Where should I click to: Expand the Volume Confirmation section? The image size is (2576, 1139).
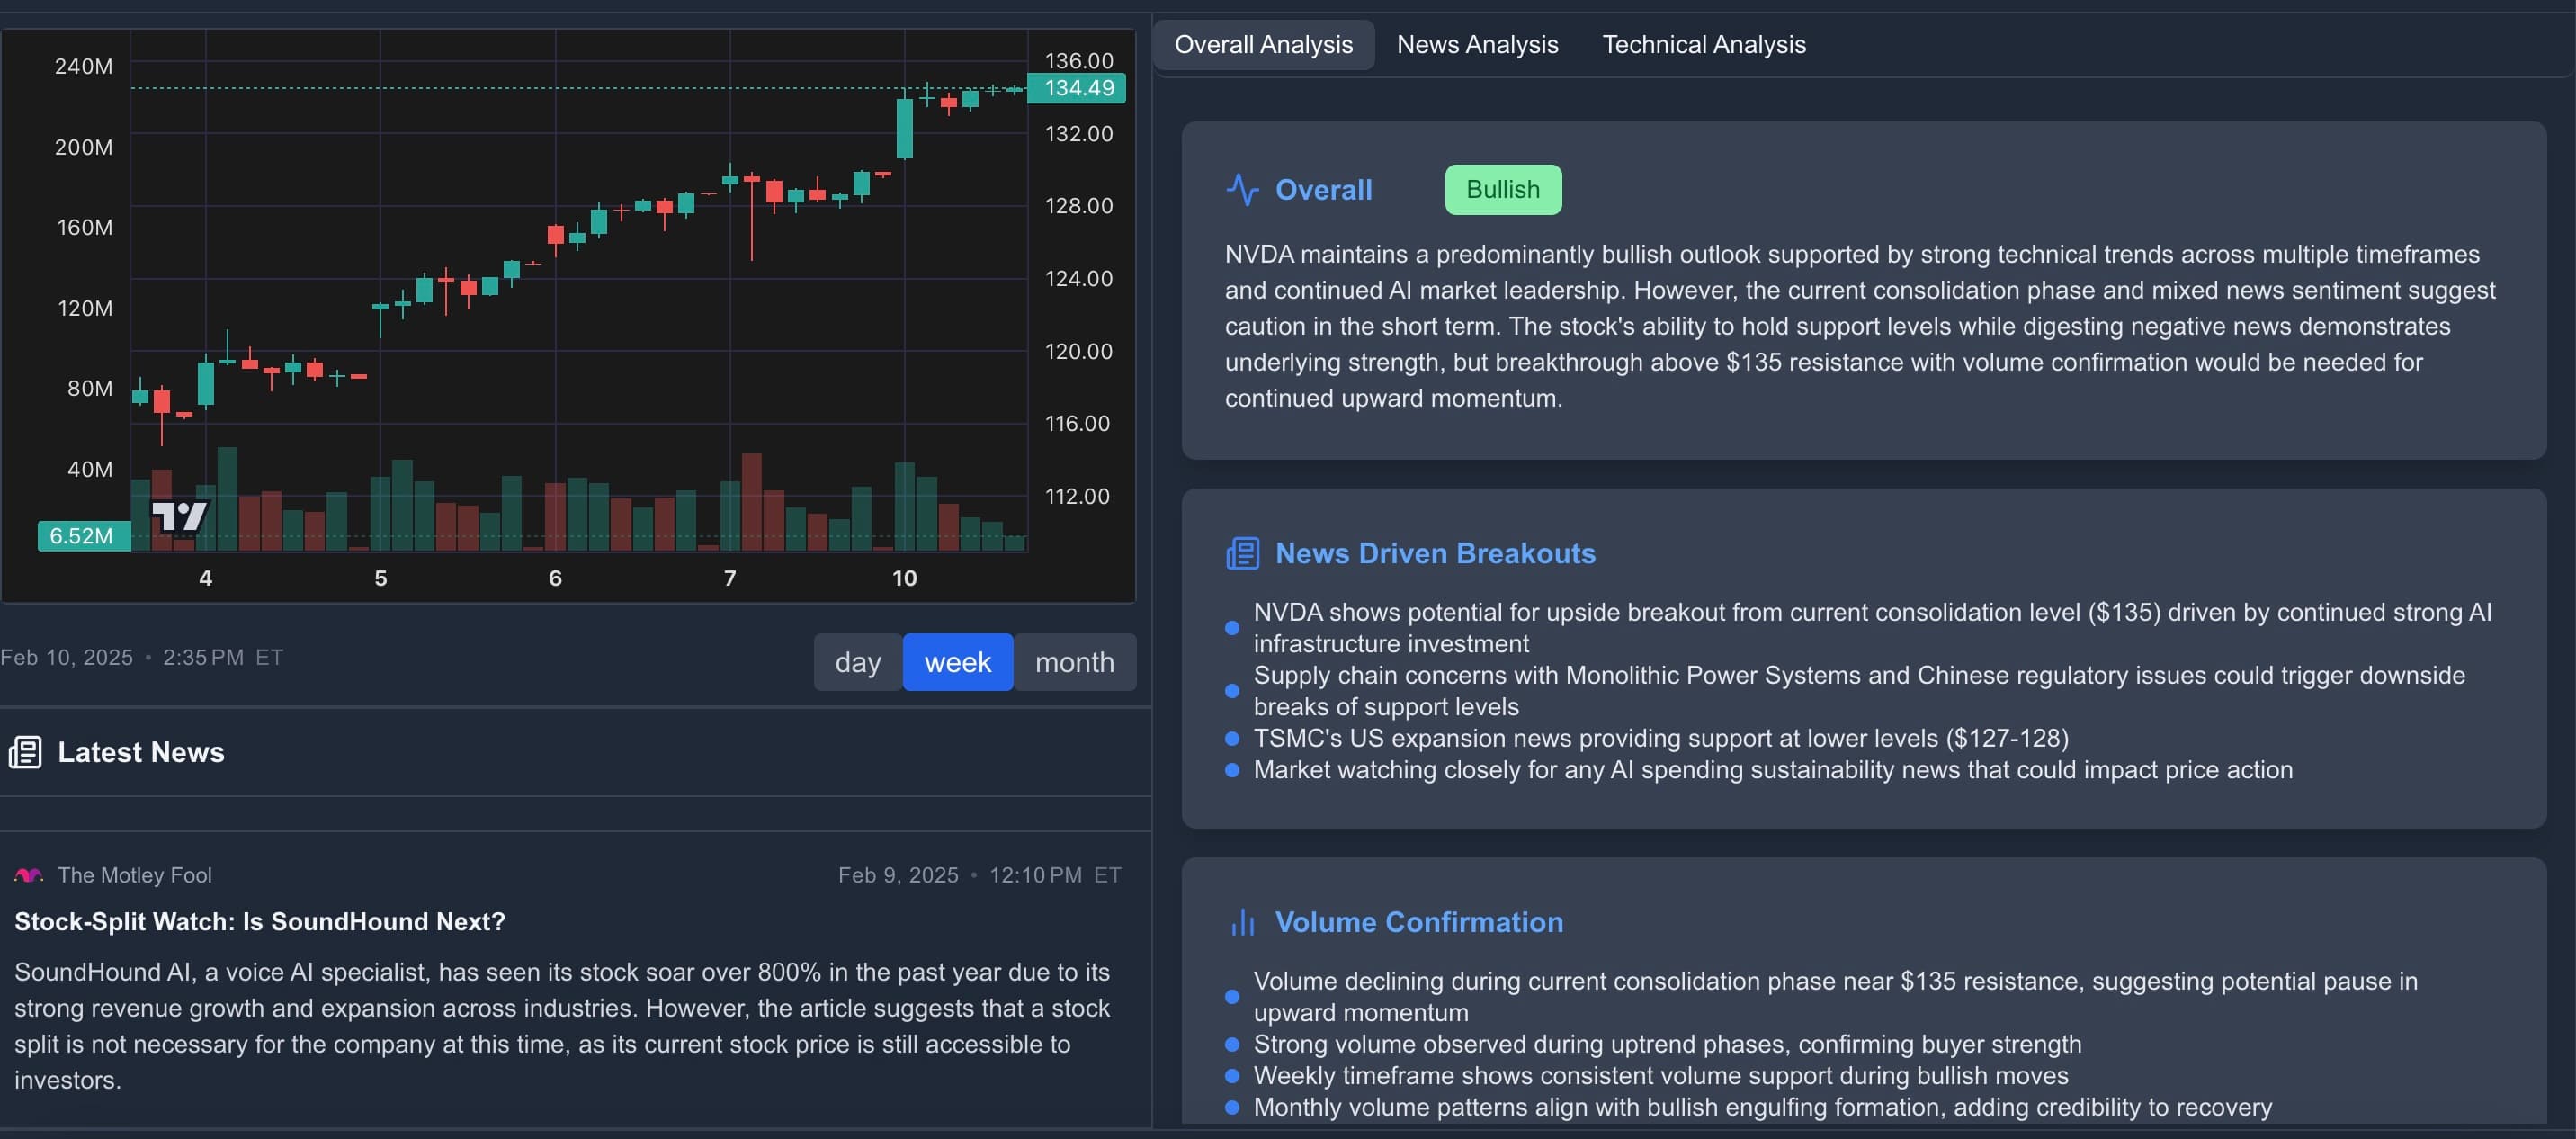(x=1418, y=922)
